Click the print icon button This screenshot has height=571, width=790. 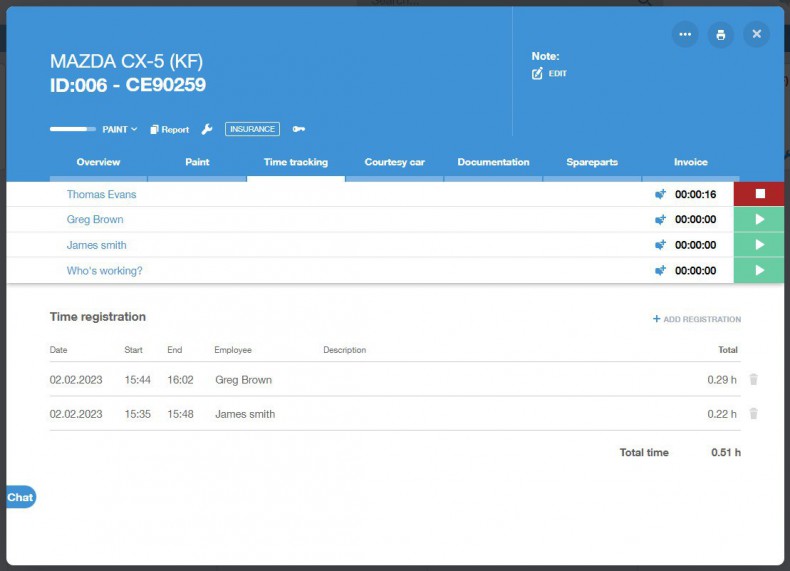pos(720,34)
